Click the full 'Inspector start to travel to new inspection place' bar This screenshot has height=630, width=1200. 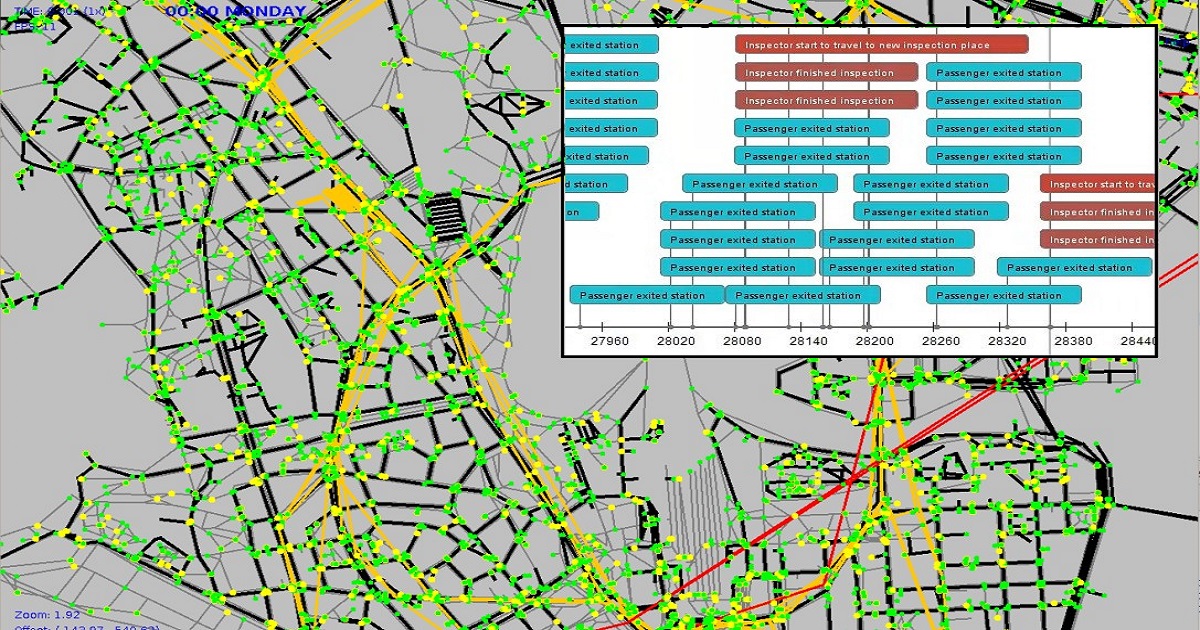(881, 45)
